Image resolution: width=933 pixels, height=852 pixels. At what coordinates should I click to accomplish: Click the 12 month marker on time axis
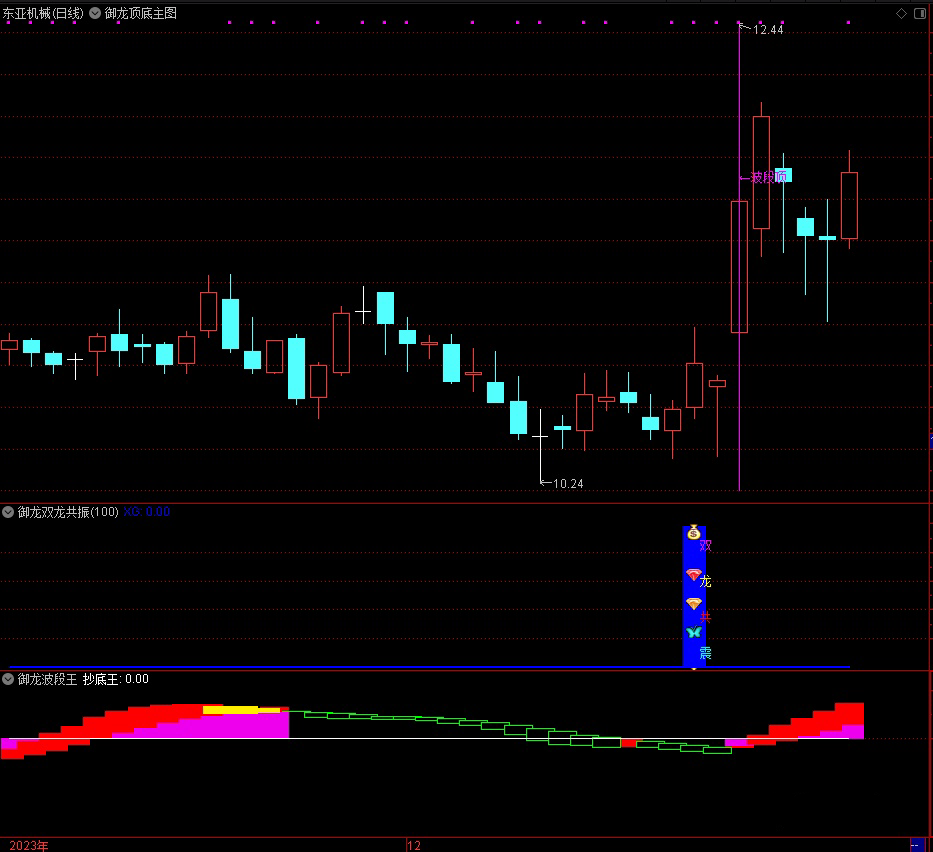(x=414, y=845)
